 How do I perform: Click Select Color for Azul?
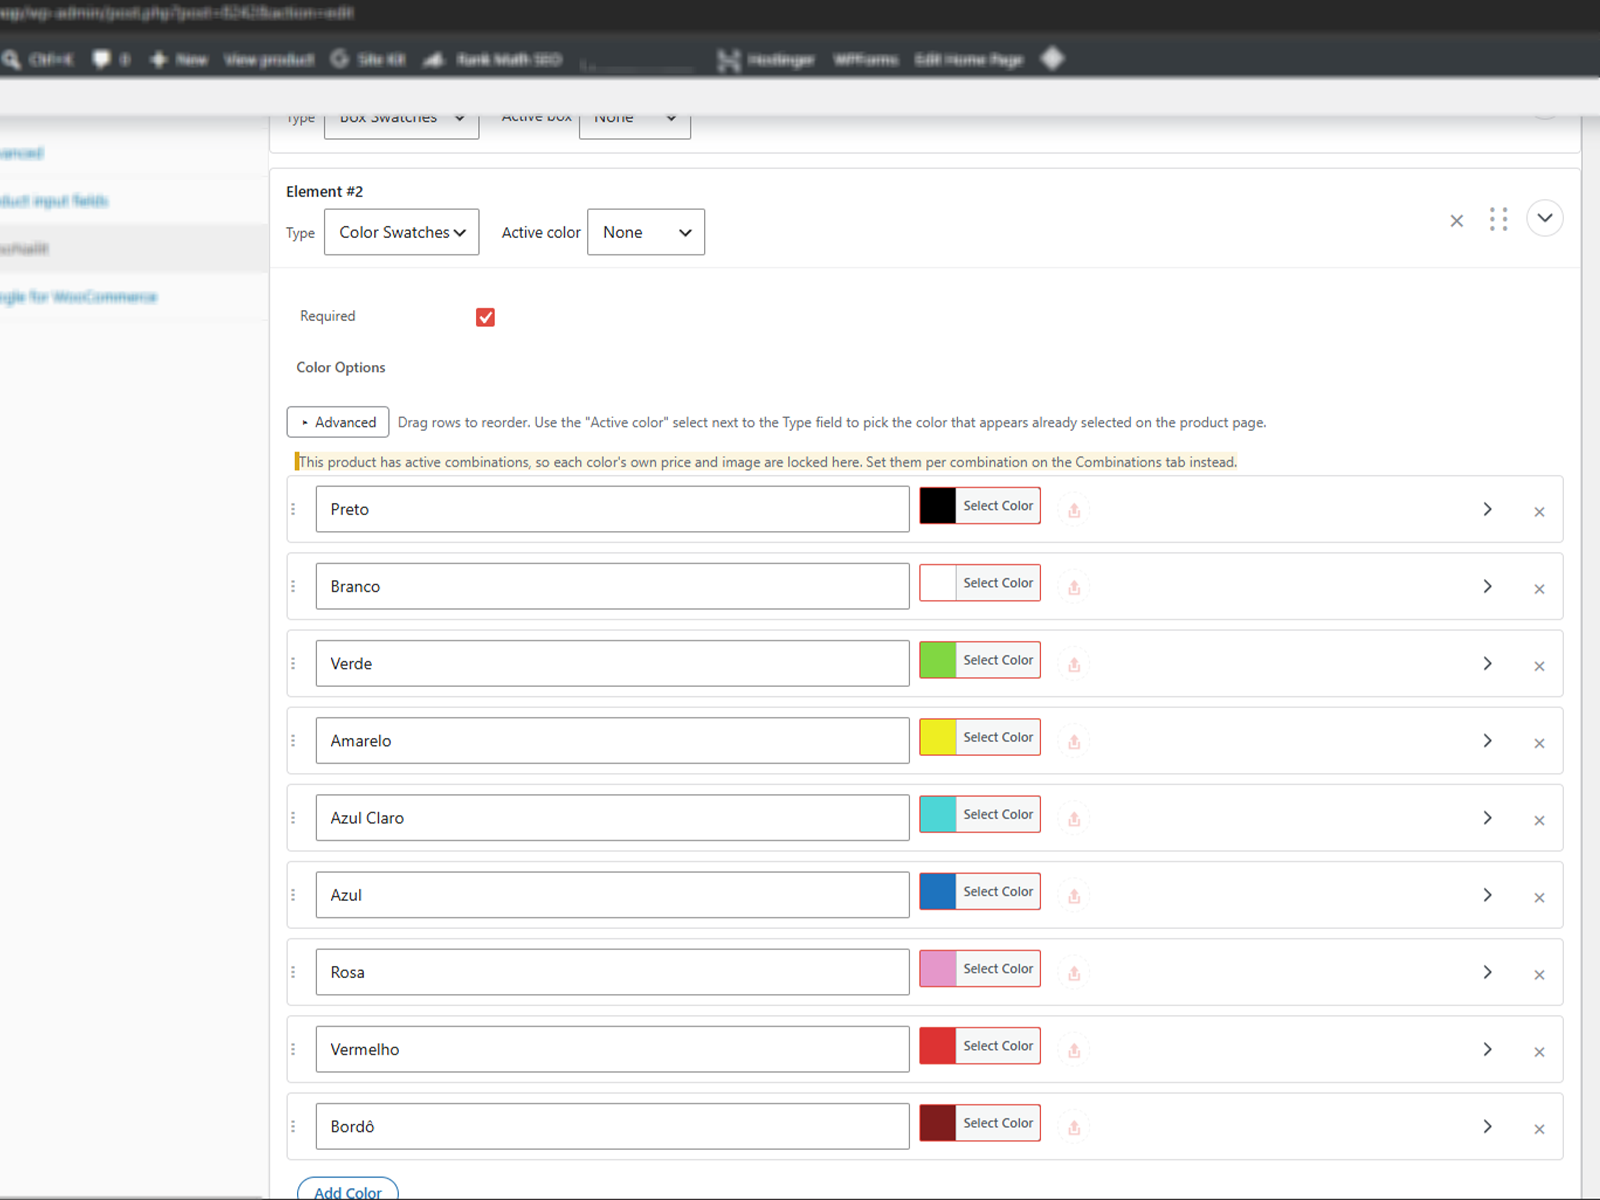pos(998,891)
